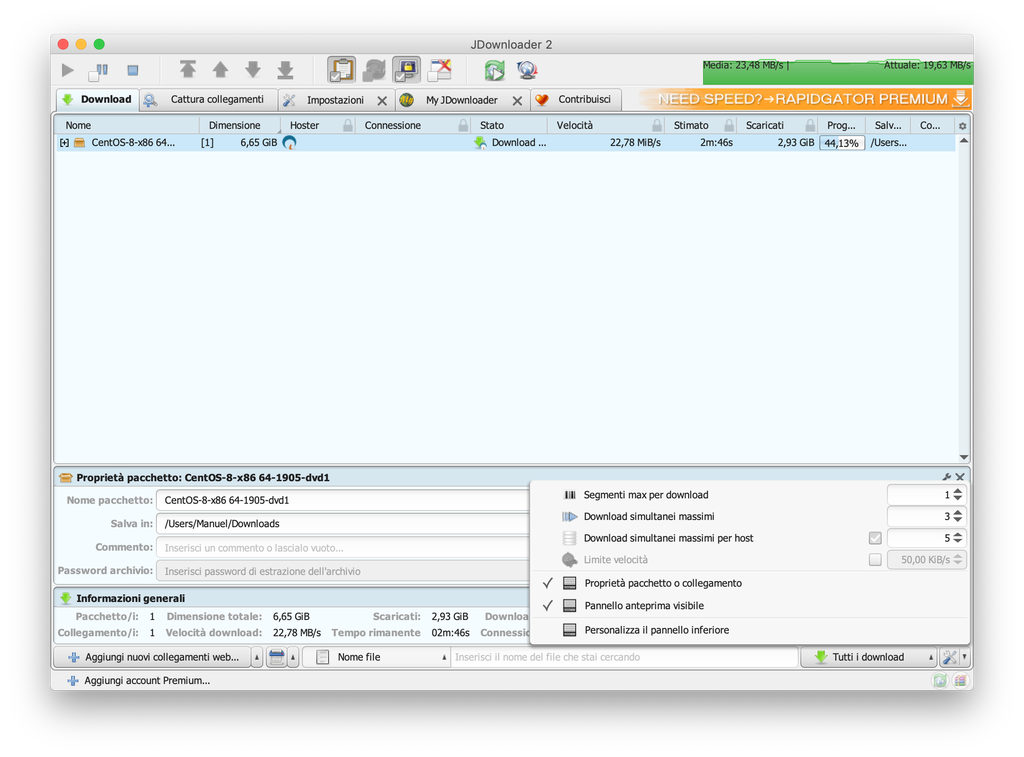Pause downloads with the toolbar pause icon
Viewport: 1024px width, 757px height.
(x=99, y=71)
